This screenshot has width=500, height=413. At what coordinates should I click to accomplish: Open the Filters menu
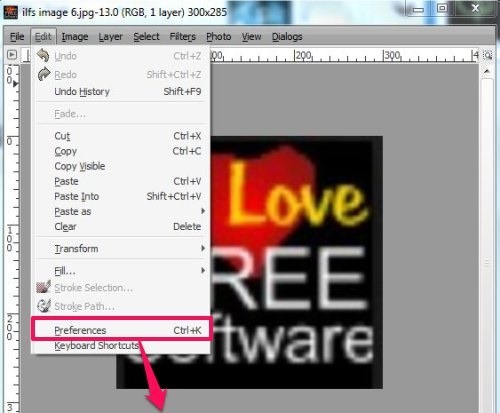click(182, 37)
